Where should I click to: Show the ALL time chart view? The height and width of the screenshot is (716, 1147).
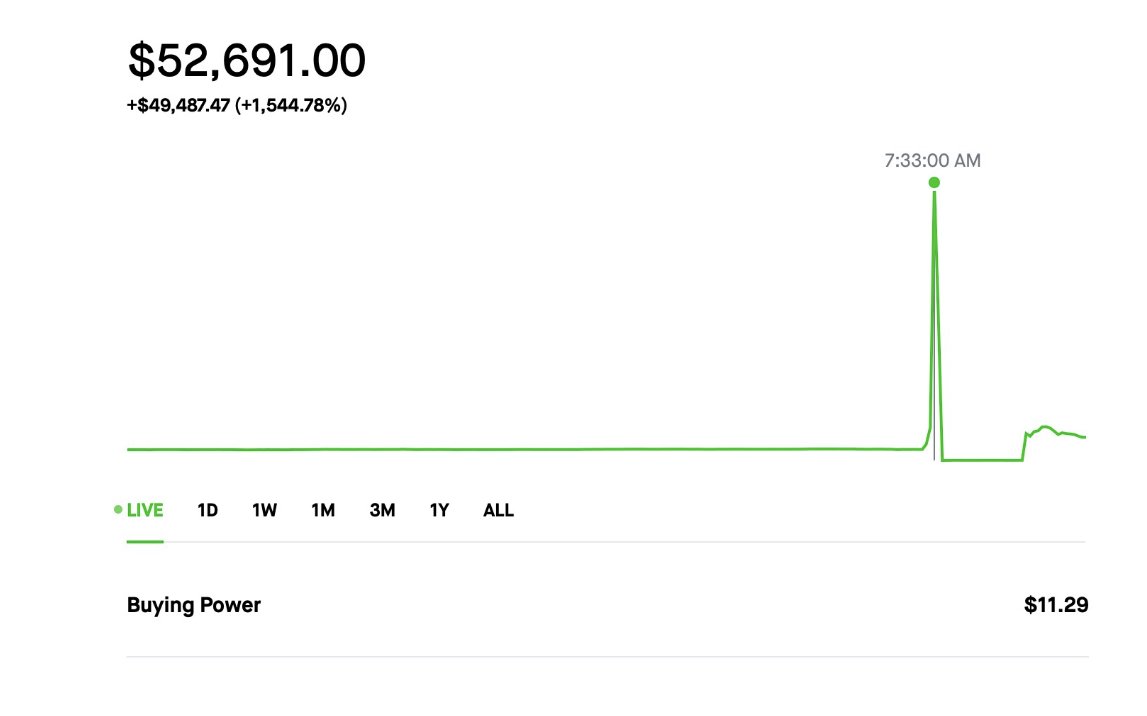pyautogui.click(x=498, y=510)
